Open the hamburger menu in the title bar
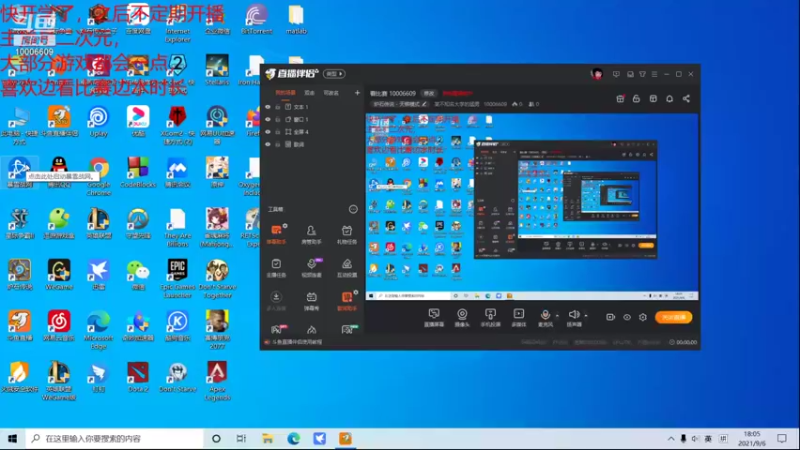 click(x=655, y=74)
